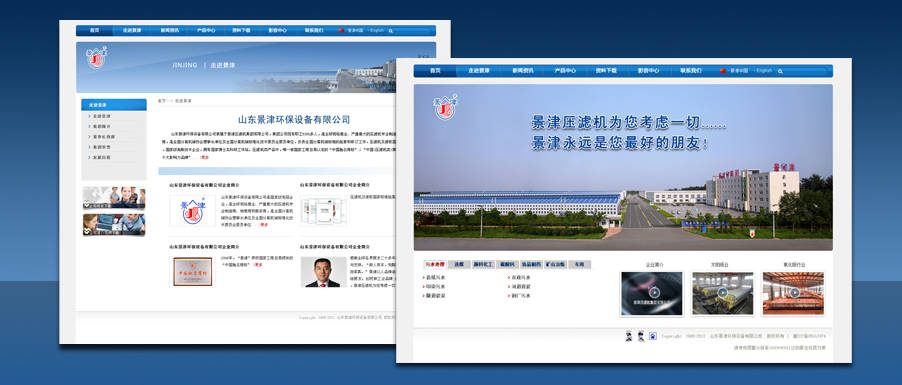Select the 污水处理 category tab
Image resolution: width=902 pixels, height=385 pixels.
pos(435,265)
